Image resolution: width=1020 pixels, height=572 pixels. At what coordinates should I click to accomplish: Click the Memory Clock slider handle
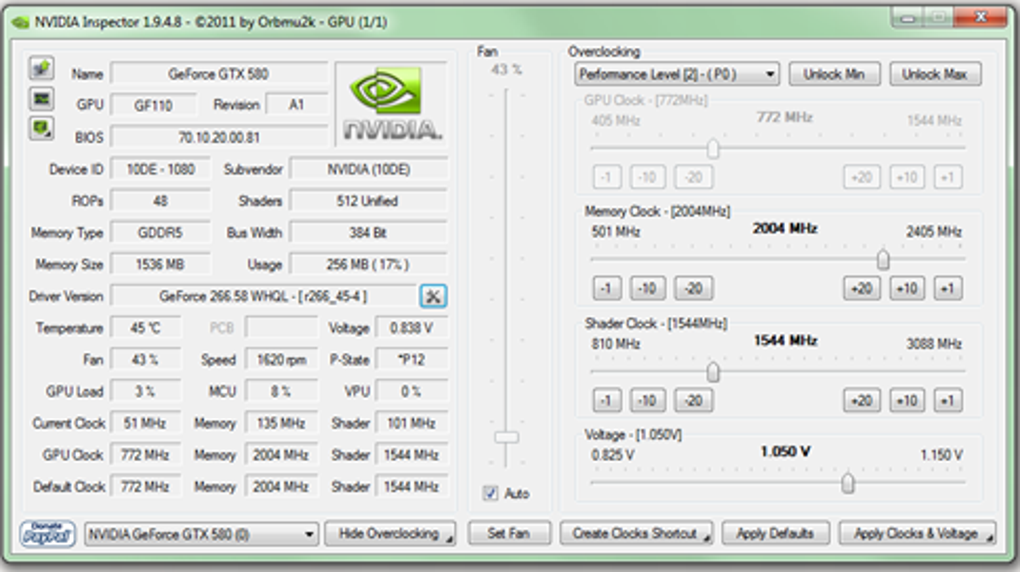[883, 260]
